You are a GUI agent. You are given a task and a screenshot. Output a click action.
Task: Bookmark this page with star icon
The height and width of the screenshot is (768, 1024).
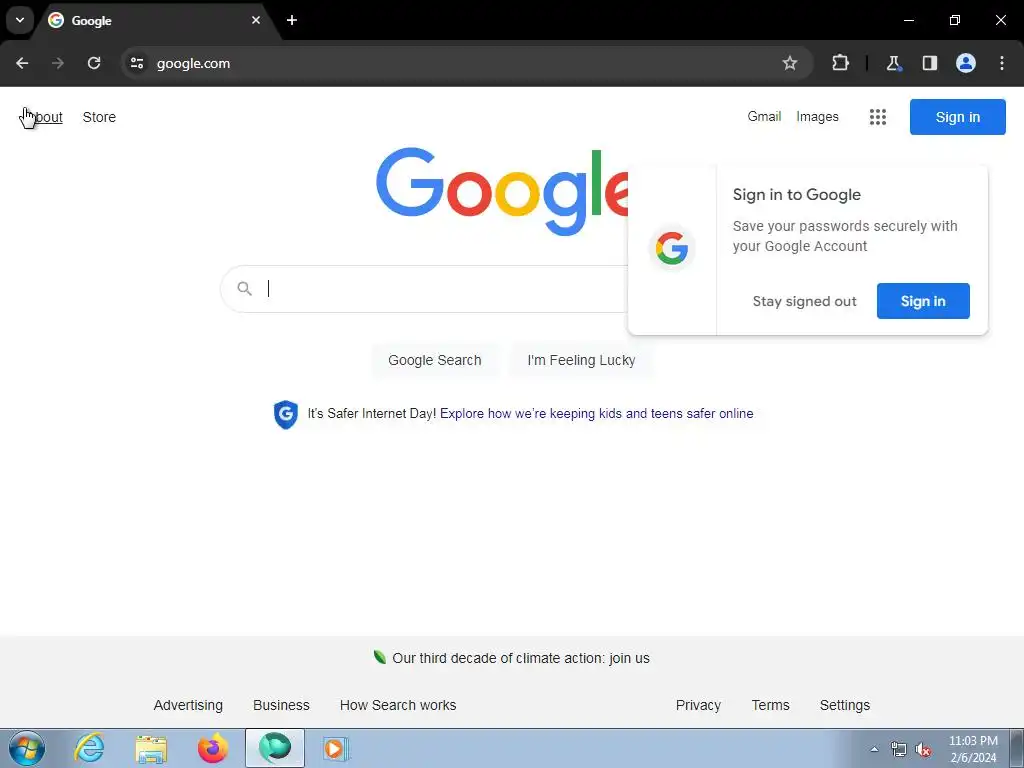point(790,63)
